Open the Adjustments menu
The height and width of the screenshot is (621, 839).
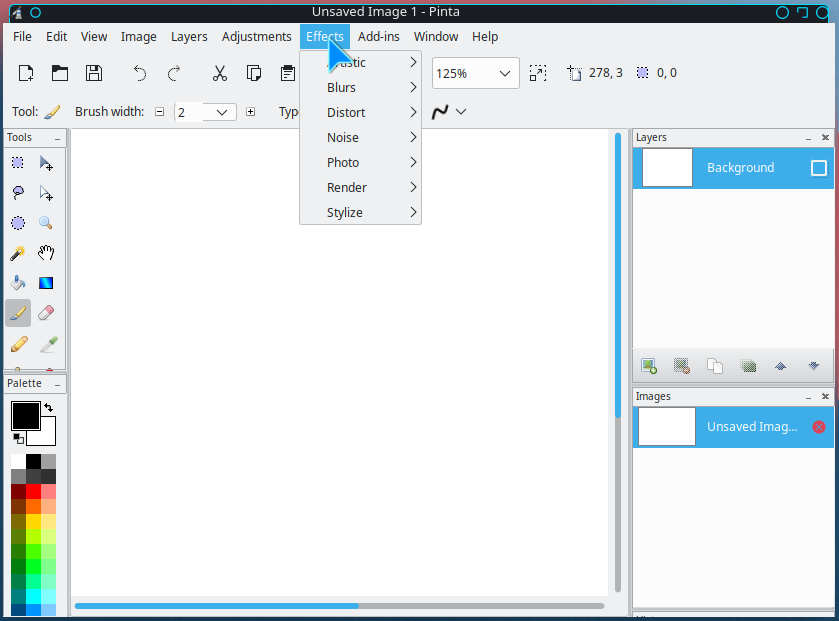(256, 36)
